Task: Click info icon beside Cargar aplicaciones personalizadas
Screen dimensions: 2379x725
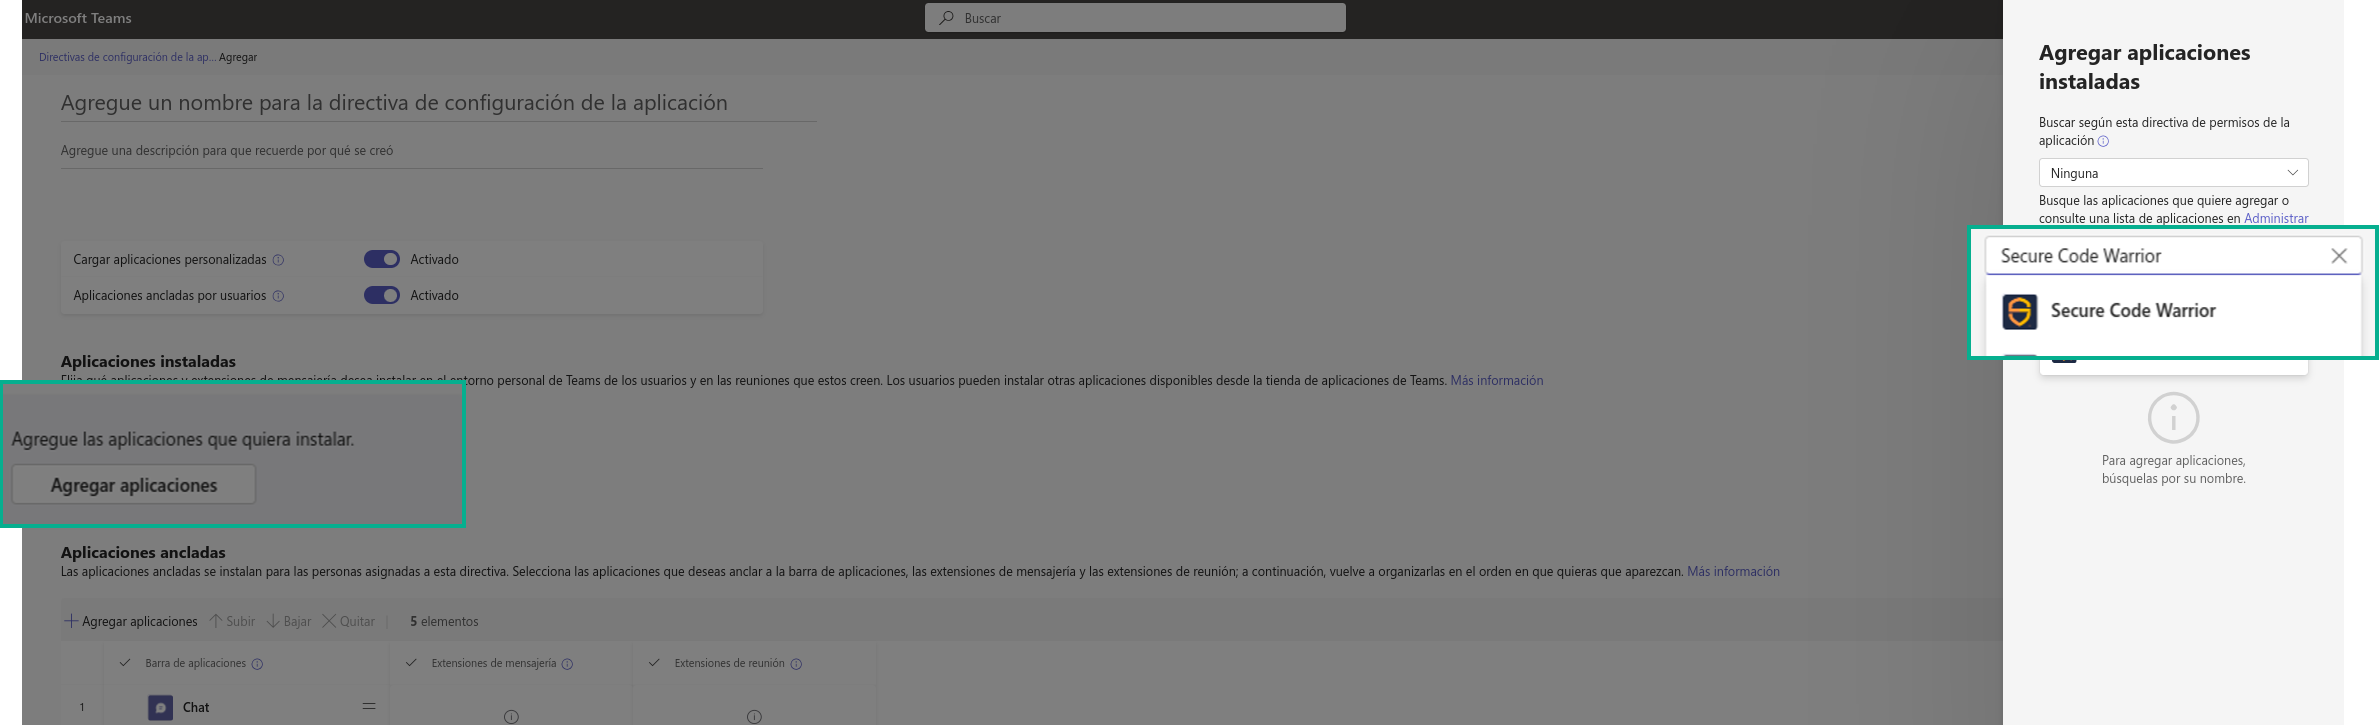Action: click(x=279, y=260)
